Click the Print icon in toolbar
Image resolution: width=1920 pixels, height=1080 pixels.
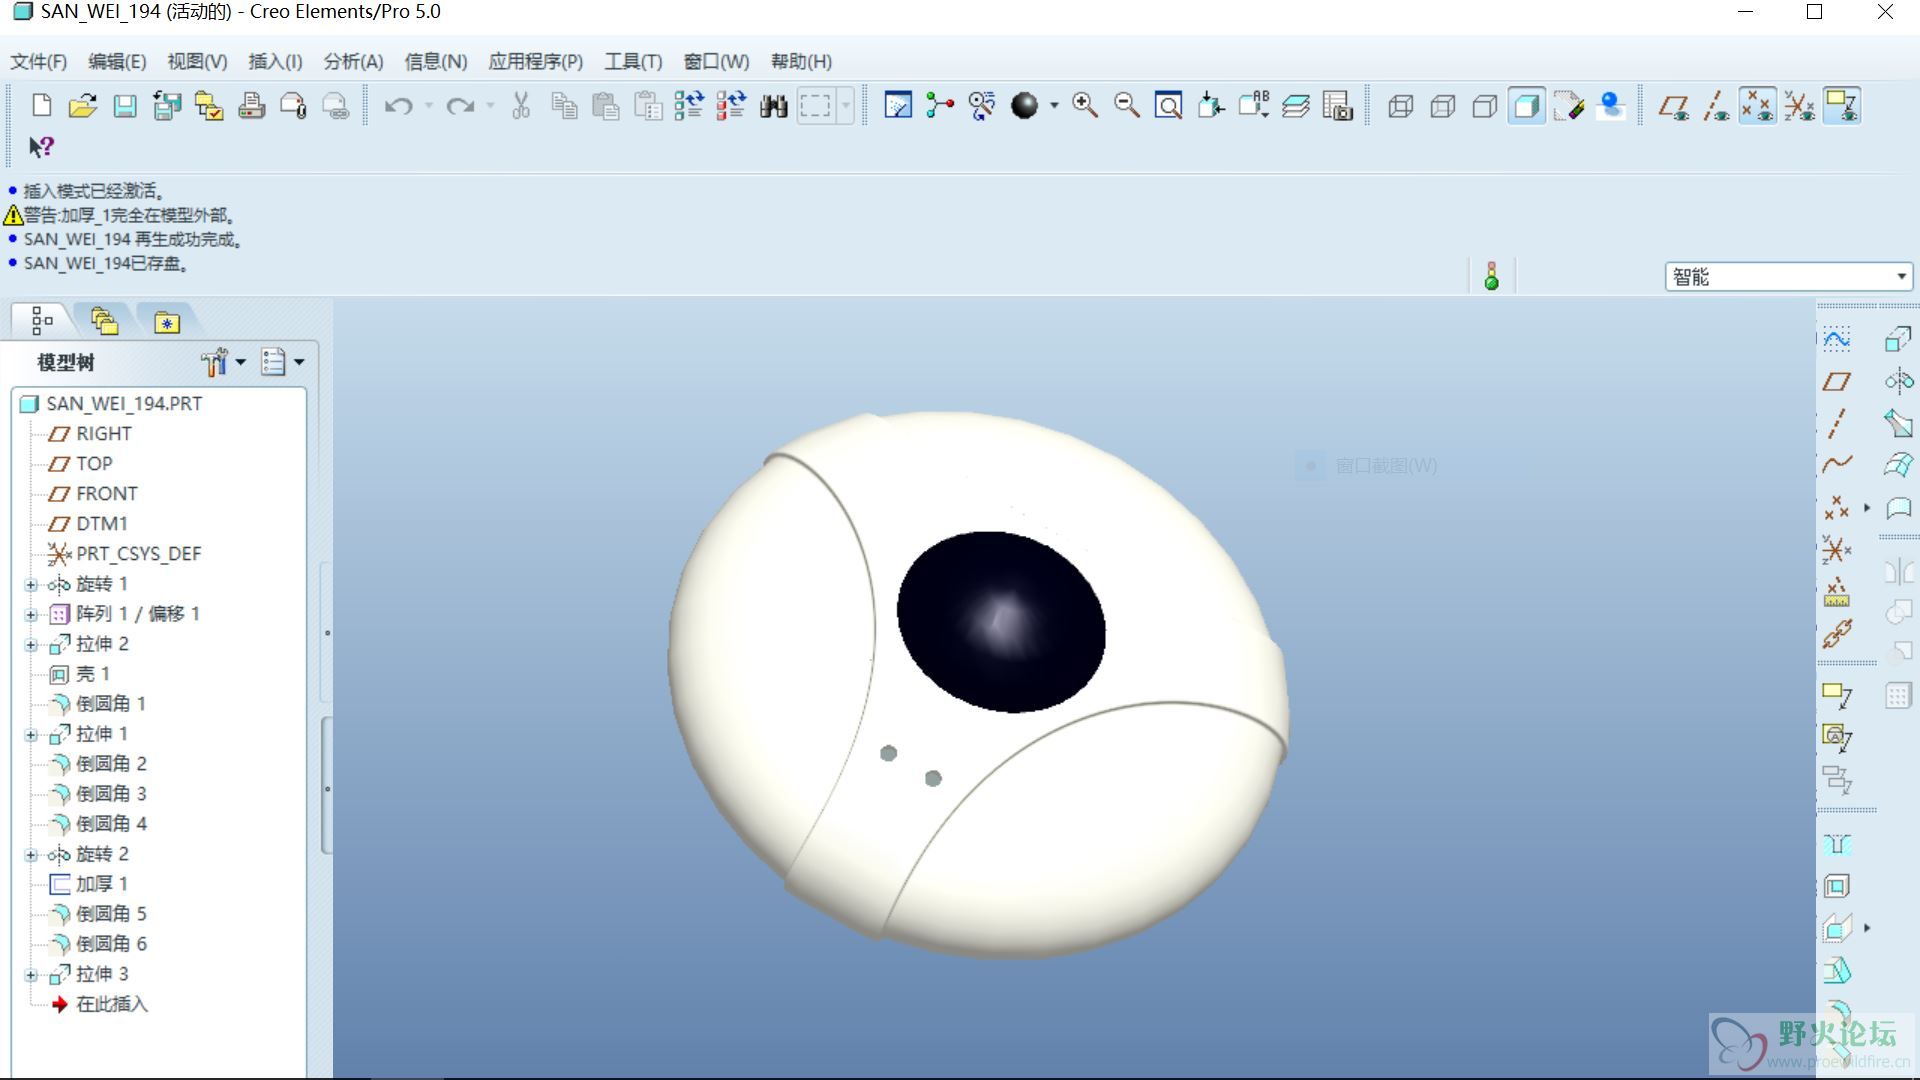click(x=251, y=106)
